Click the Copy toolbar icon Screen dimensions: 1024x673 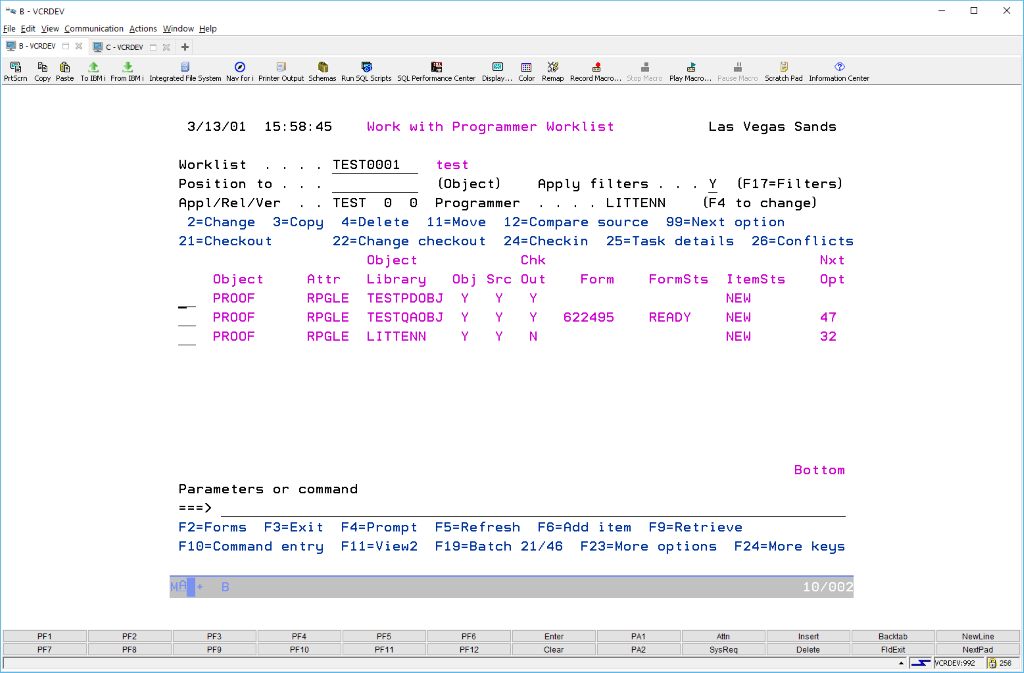42,71
